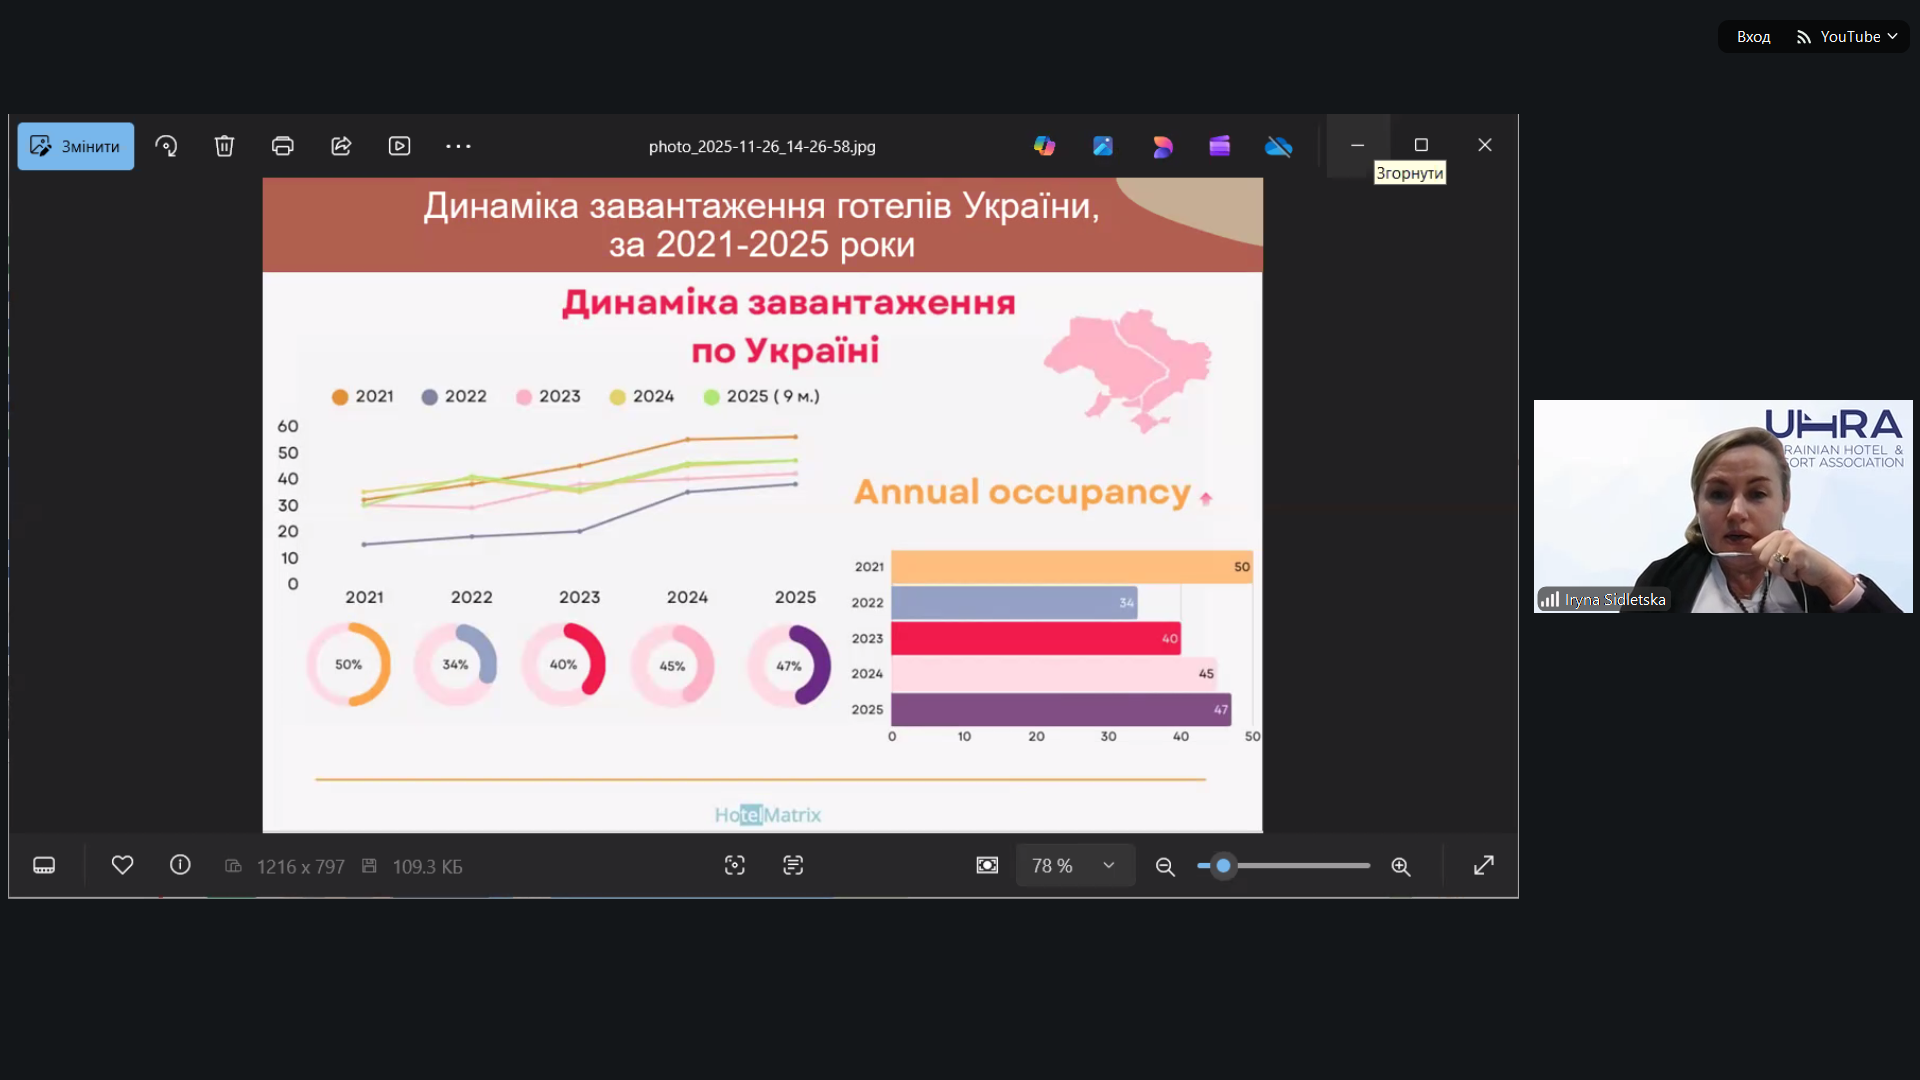Viewport: 1920px width, 1080px height.
Task: Open the YouTube dropdown at top right
Action: [x=1848, y=37]
